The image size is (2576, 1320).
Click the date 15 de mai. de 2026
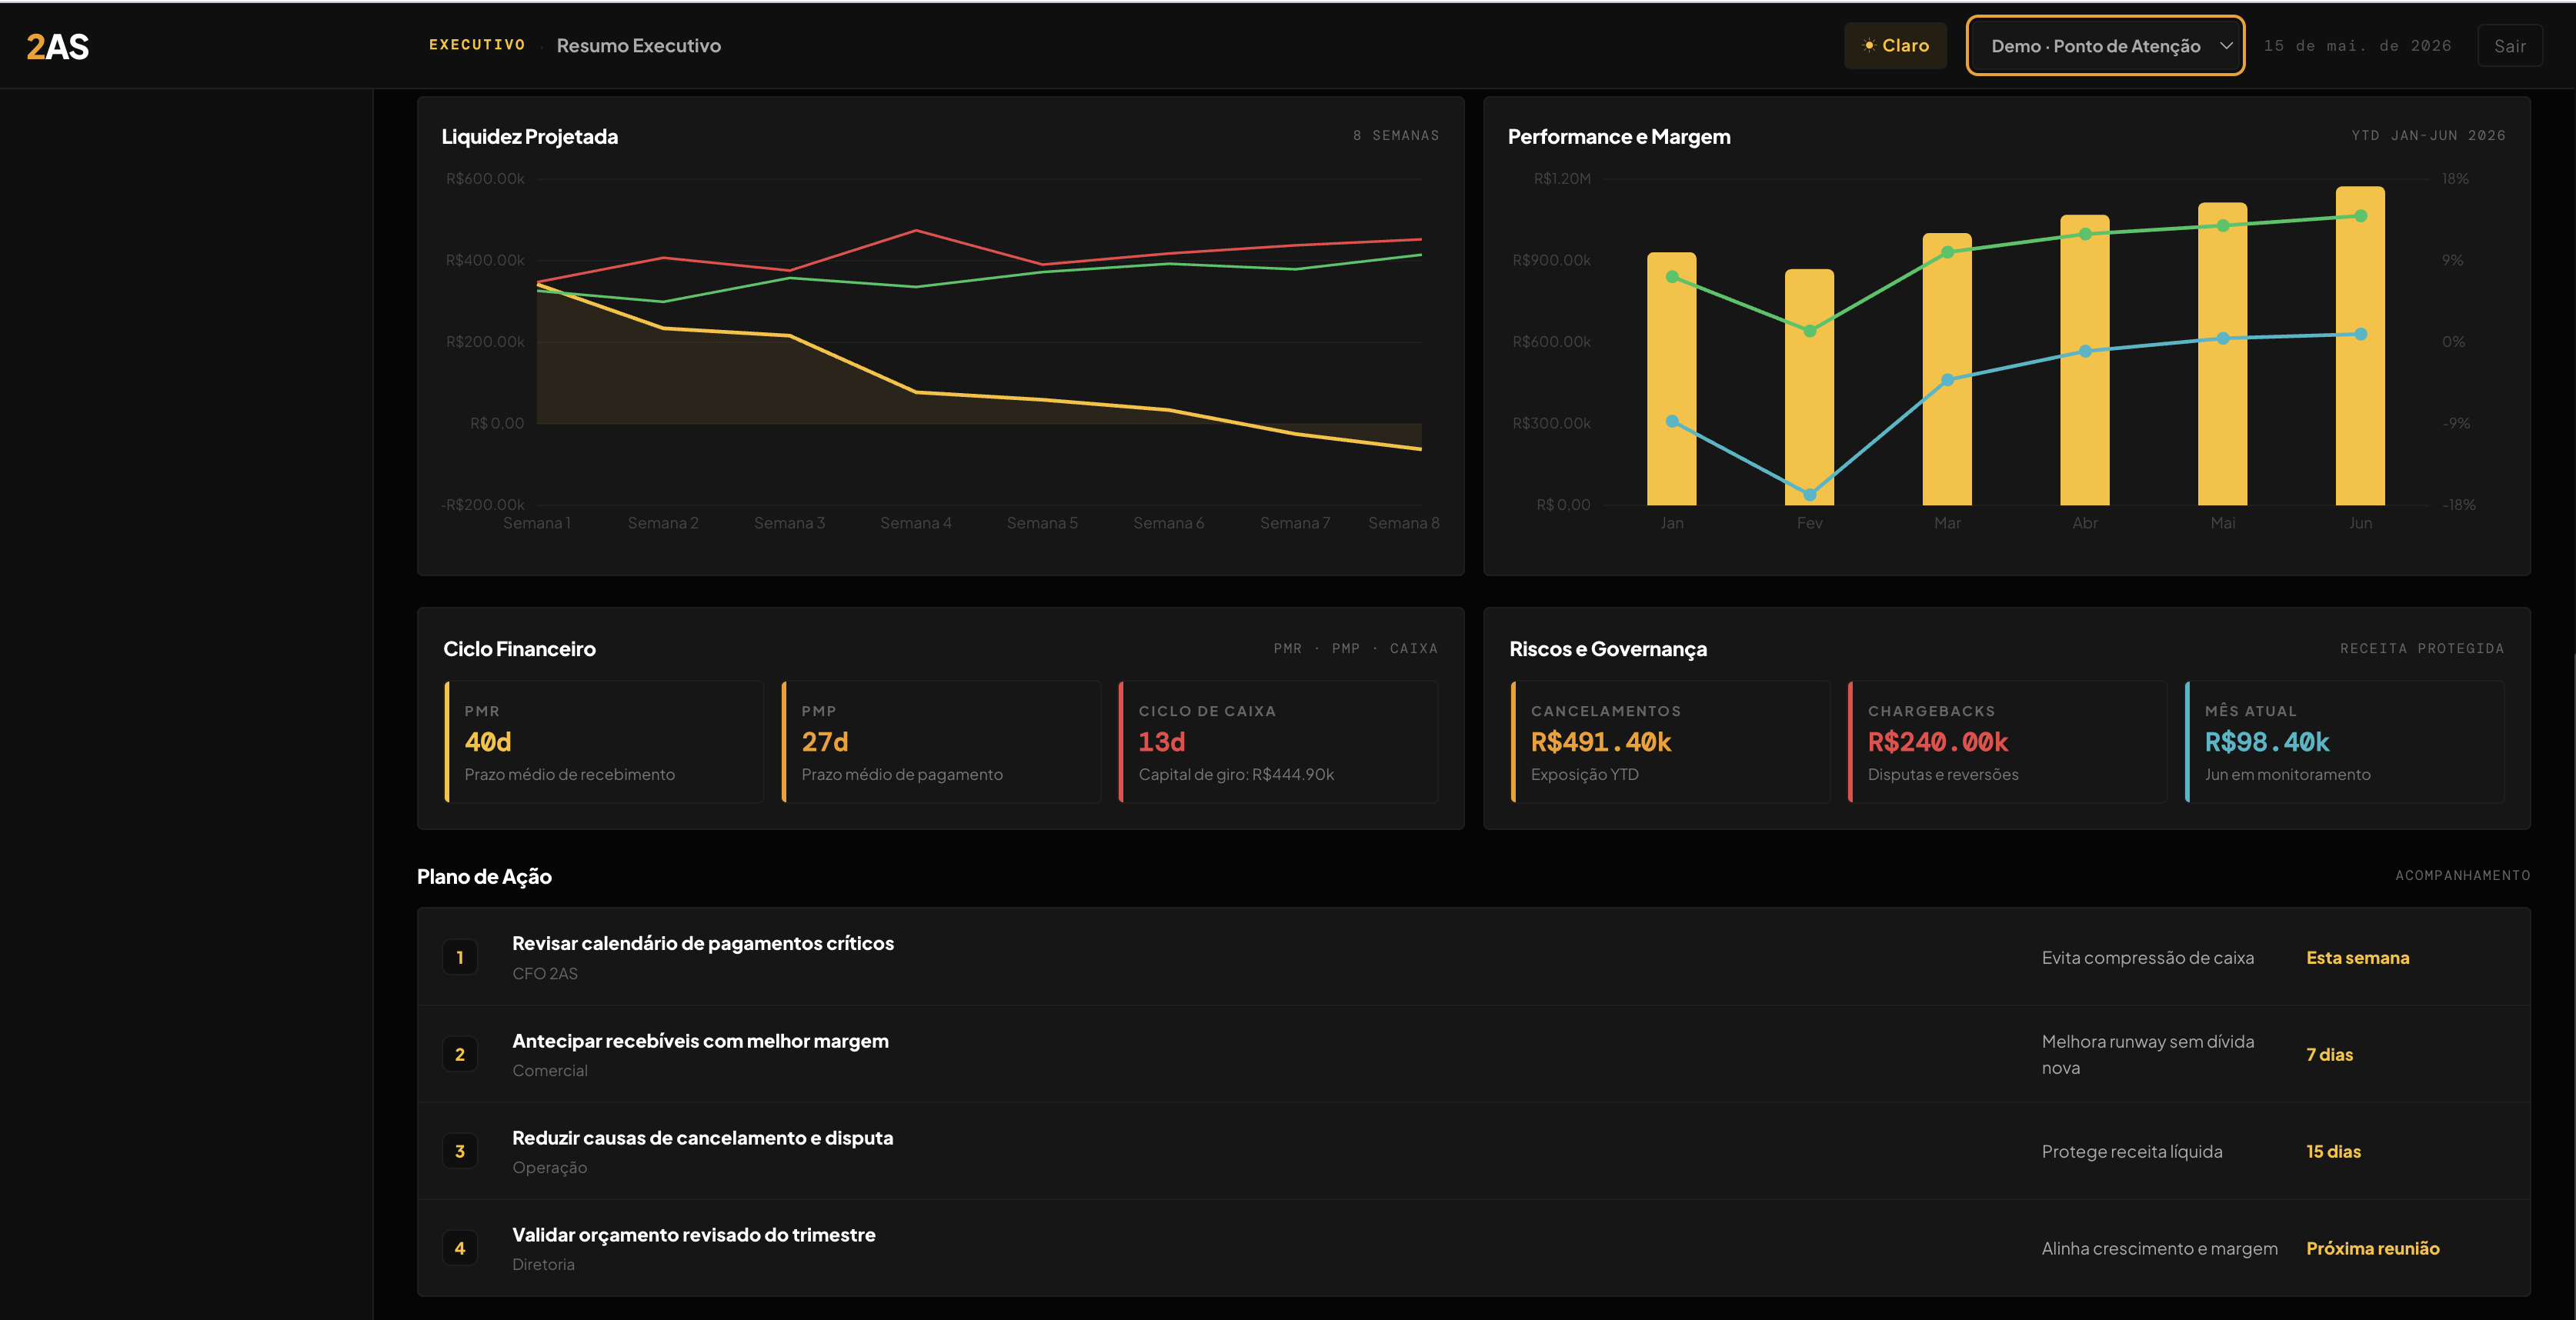[2357, 46]
